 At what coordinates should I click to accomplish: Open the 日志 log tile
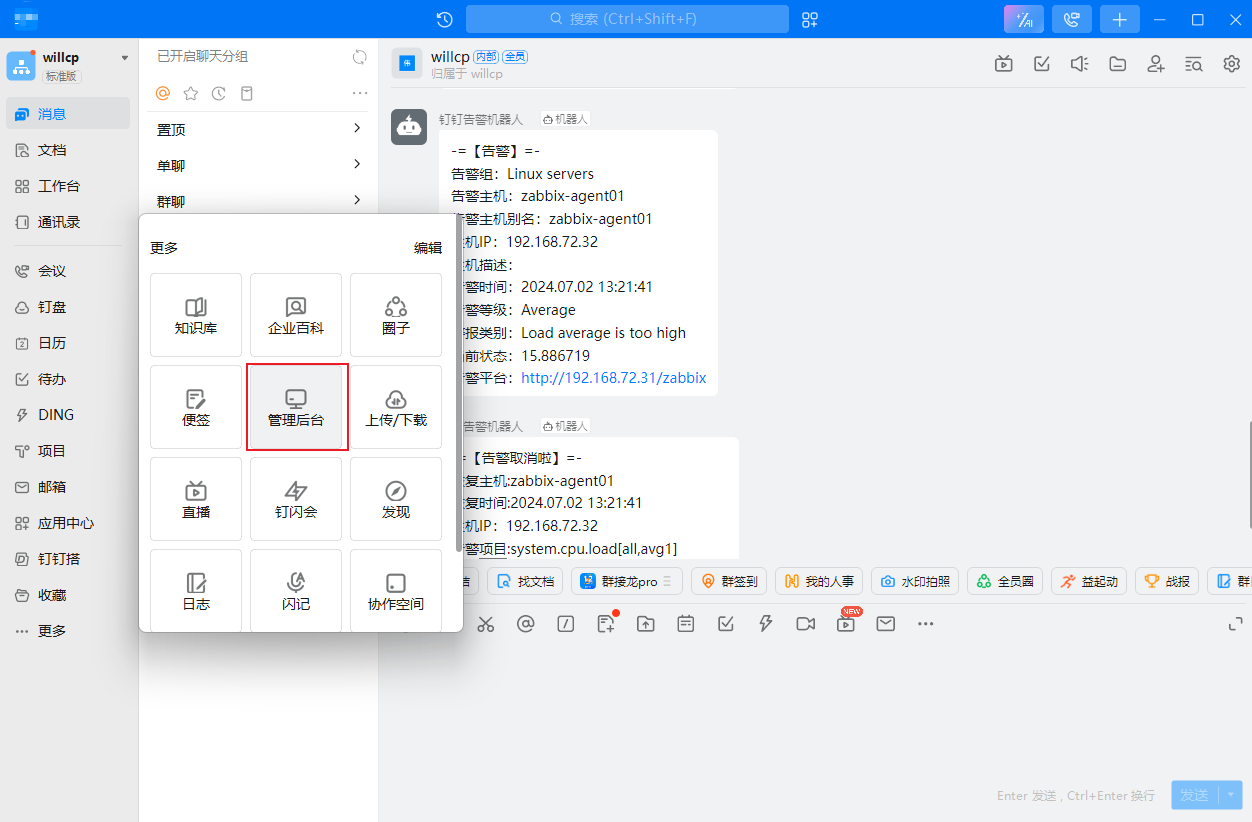coord(196,590)
